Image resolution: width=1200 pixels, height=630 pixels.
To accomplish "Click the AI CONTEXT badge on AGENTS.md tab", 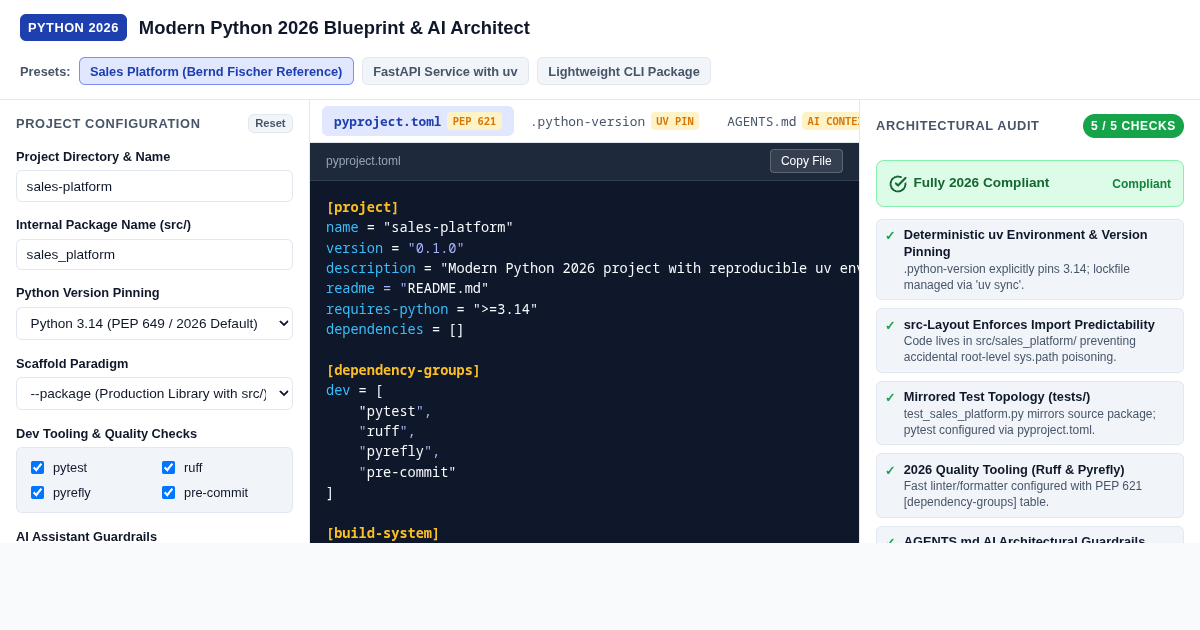I will [831, 121].
